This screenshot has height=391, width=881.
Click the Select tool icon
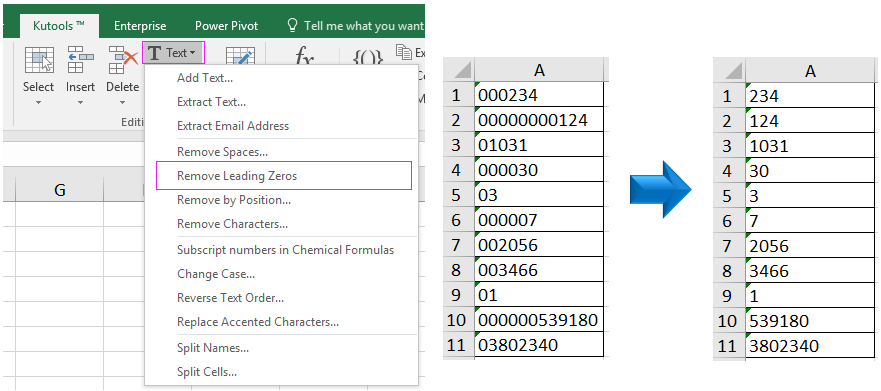[x=39, y=60]
